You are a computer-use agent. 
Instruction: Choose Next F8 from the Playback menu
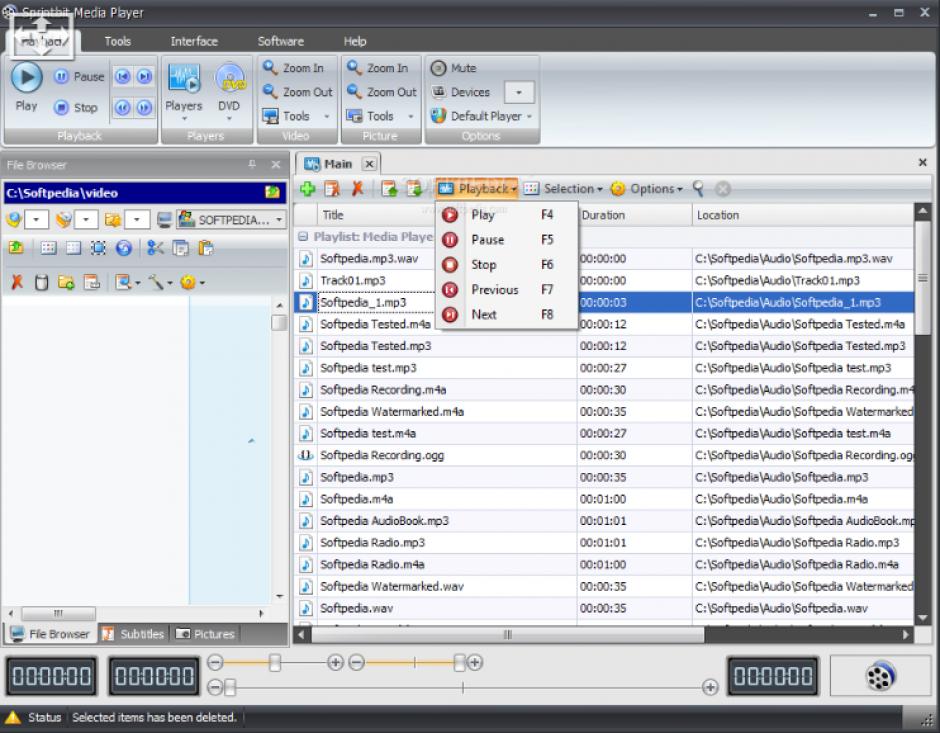(507, 314)
